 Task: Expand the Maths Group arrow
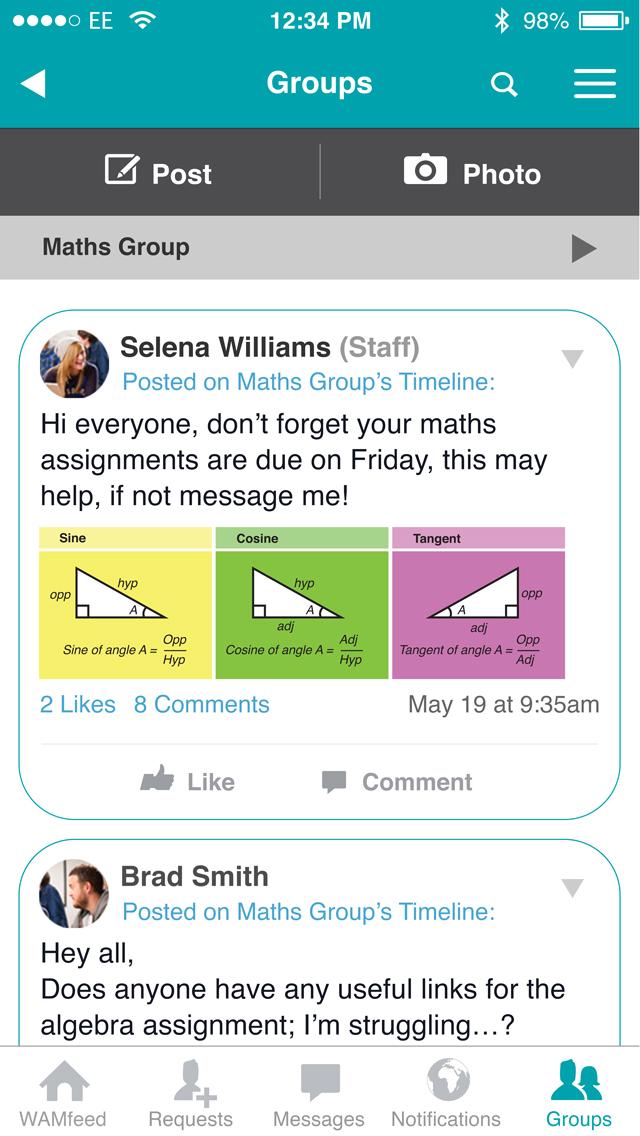point(584,248)
